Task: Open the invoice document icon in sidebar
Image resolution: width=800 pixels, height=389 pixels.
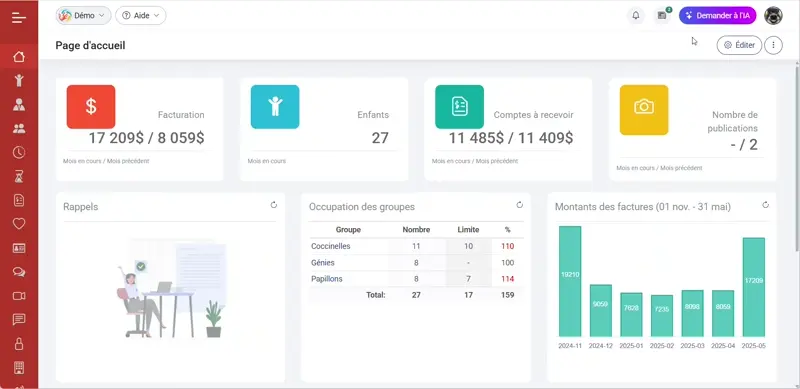Action: [19, 200]
